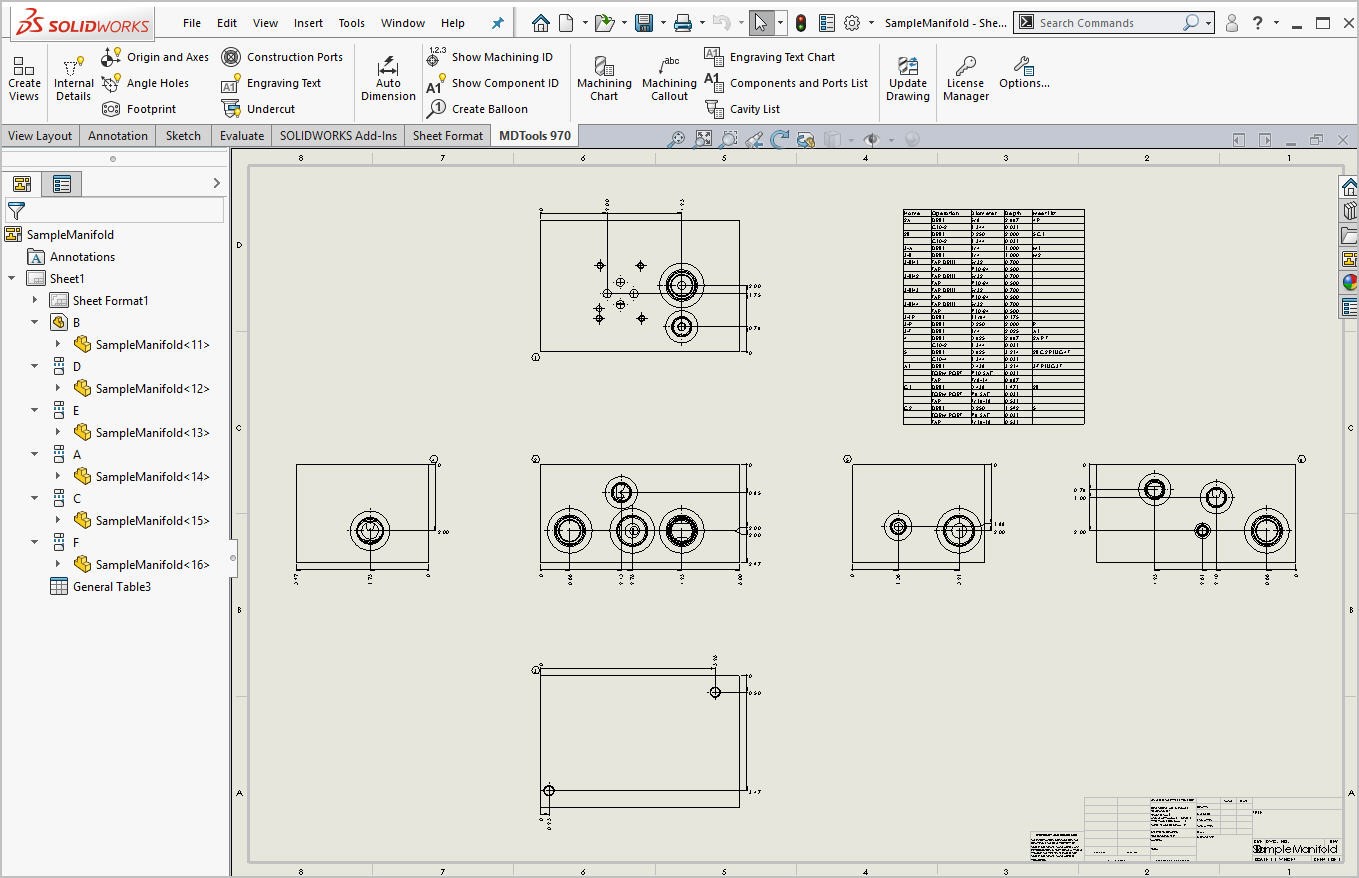Pin the menu bar with pushpin
The image size is (1359, 878).
(497, 23)
